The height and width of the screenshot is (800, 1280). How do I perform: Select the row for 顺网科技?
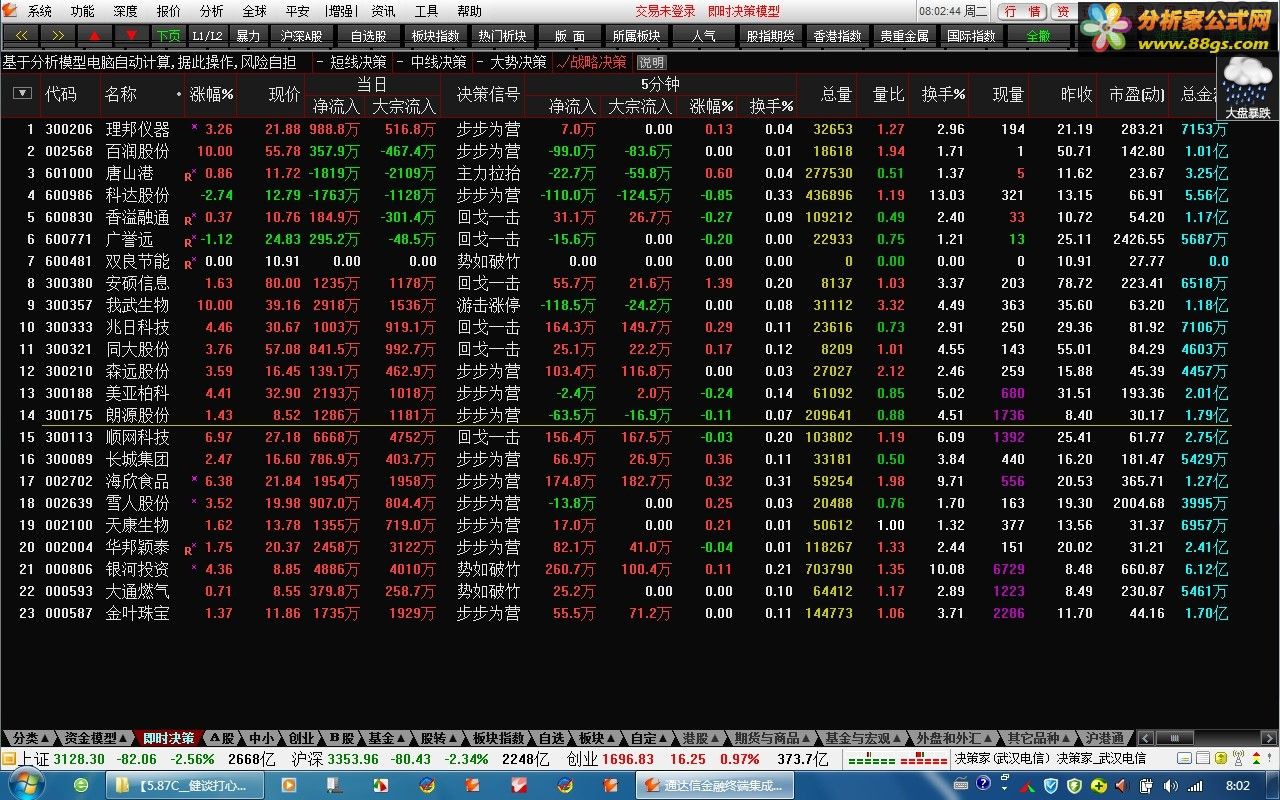(615, 437)
